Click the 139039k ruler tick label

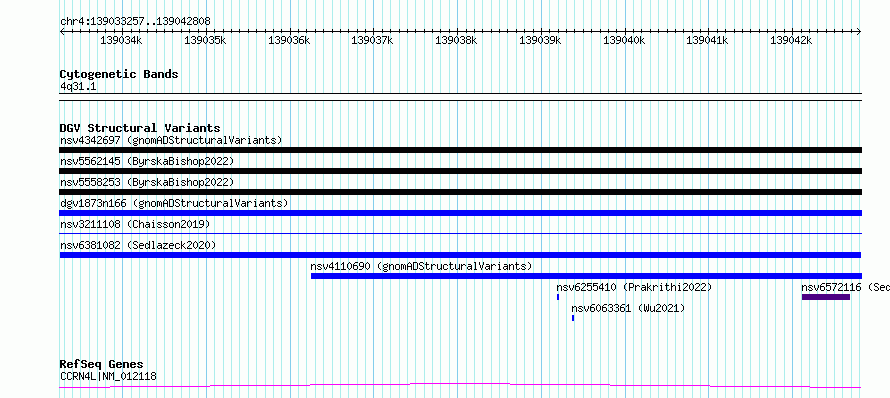pos(540,40)
